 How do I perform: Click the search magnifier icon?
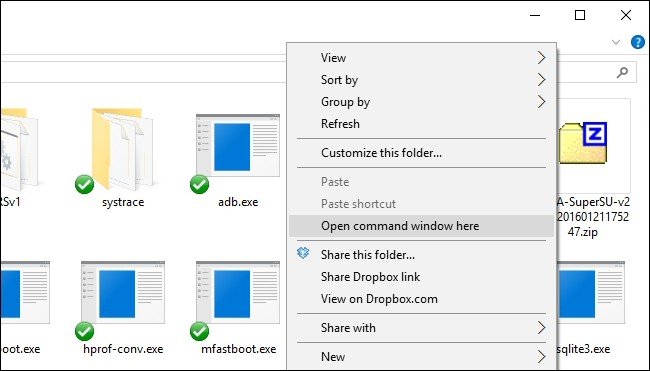click(622, 73)
